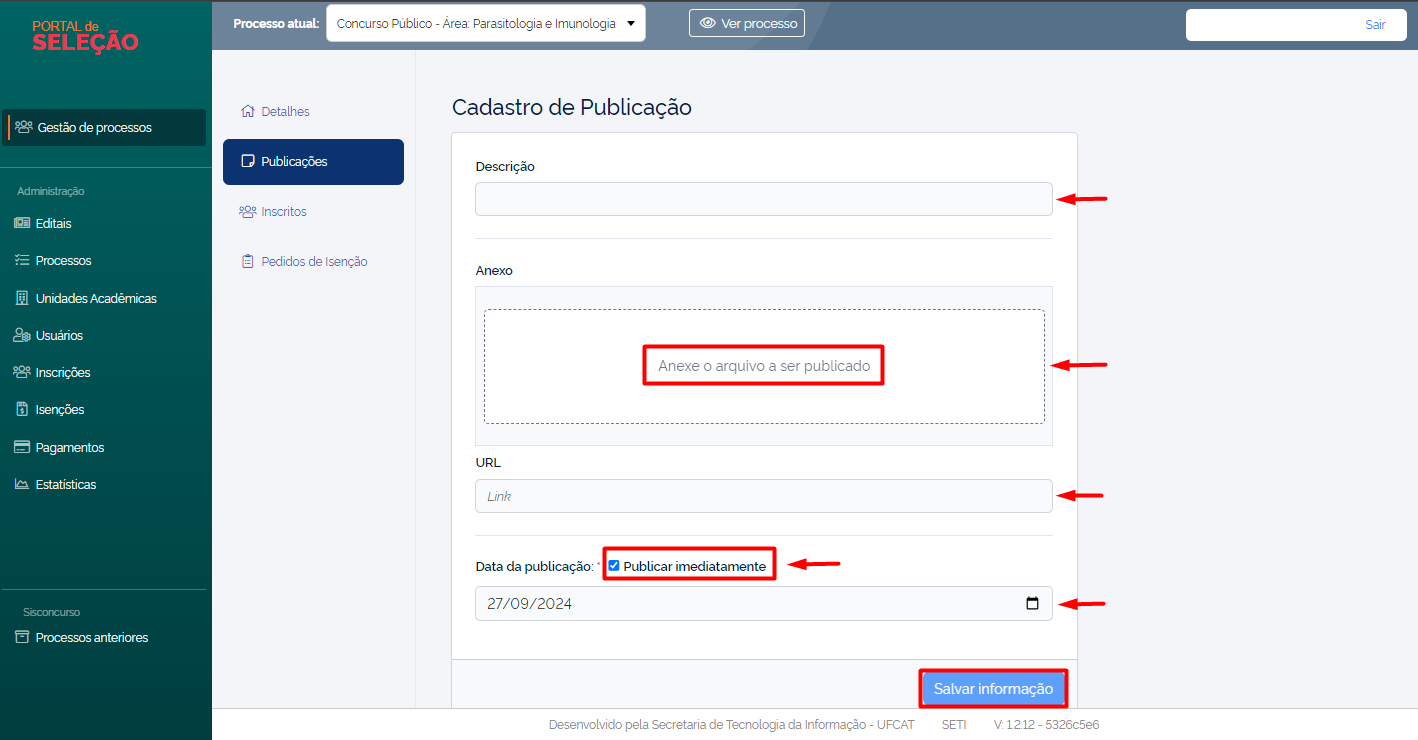Uncheck Publicar imediatamente checkbox
The height and width of the screenshot is (740, 1418).
coord(614,566)
